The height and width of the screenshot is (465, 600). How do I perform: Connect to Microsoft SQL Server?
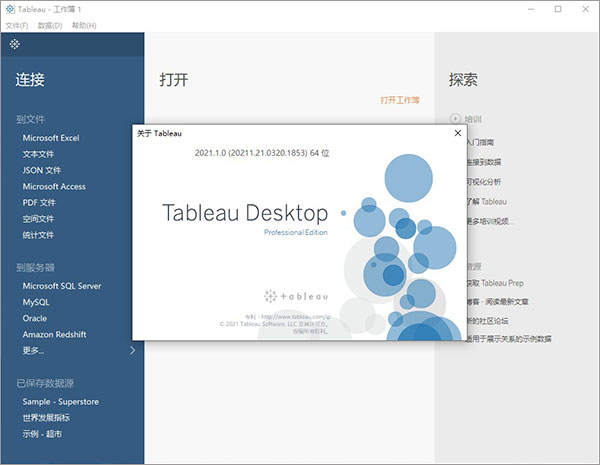tap(62, 286)
